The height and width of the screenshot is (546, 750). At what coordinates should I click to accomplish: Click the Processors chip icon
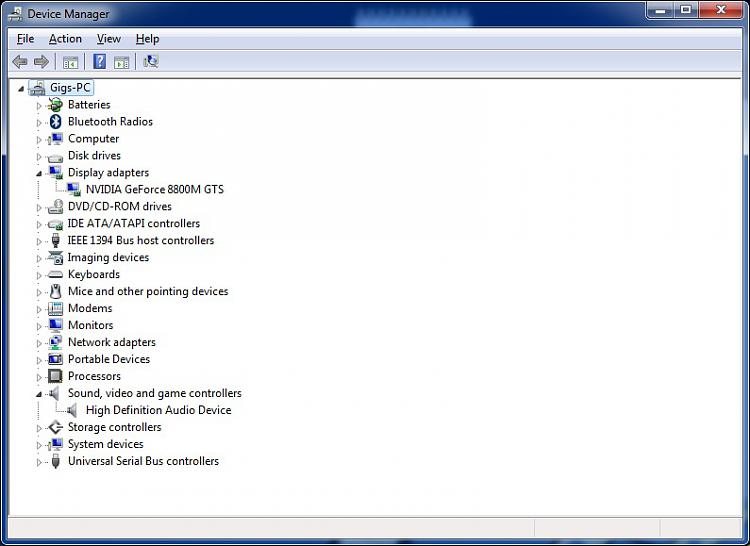55,376
